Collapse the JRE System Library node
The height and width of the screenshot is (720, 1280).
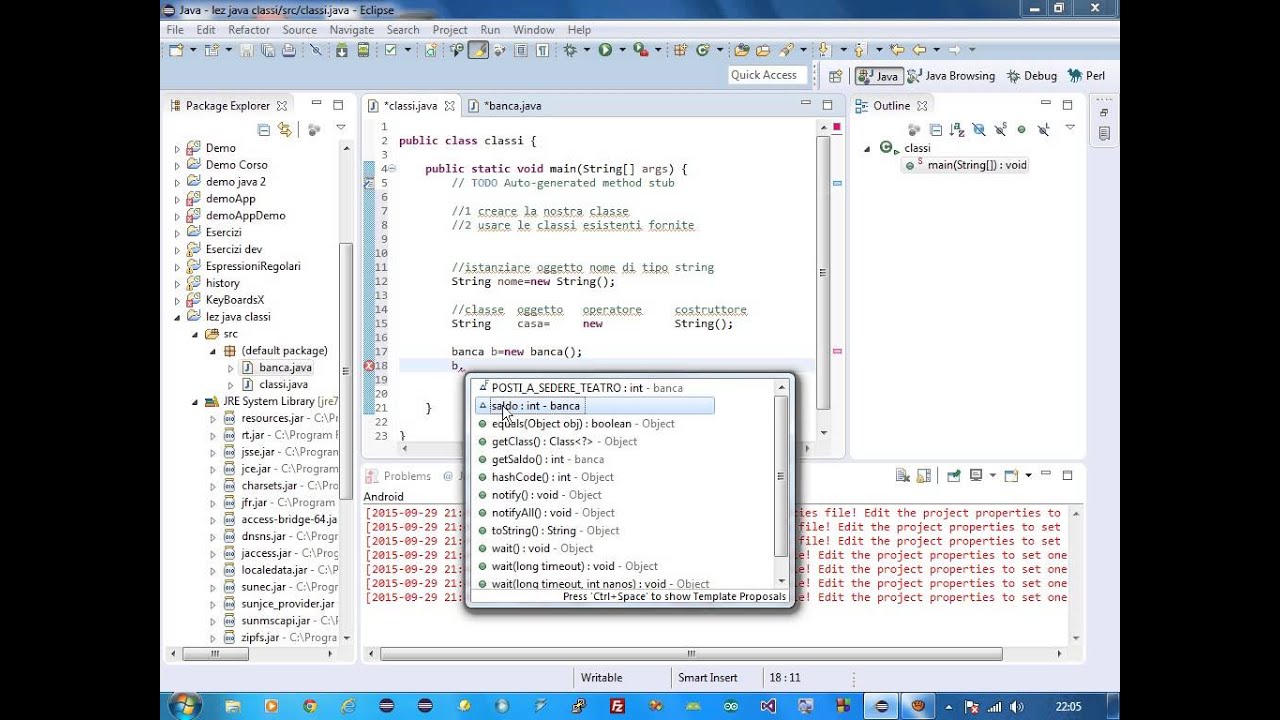point(196,402)
